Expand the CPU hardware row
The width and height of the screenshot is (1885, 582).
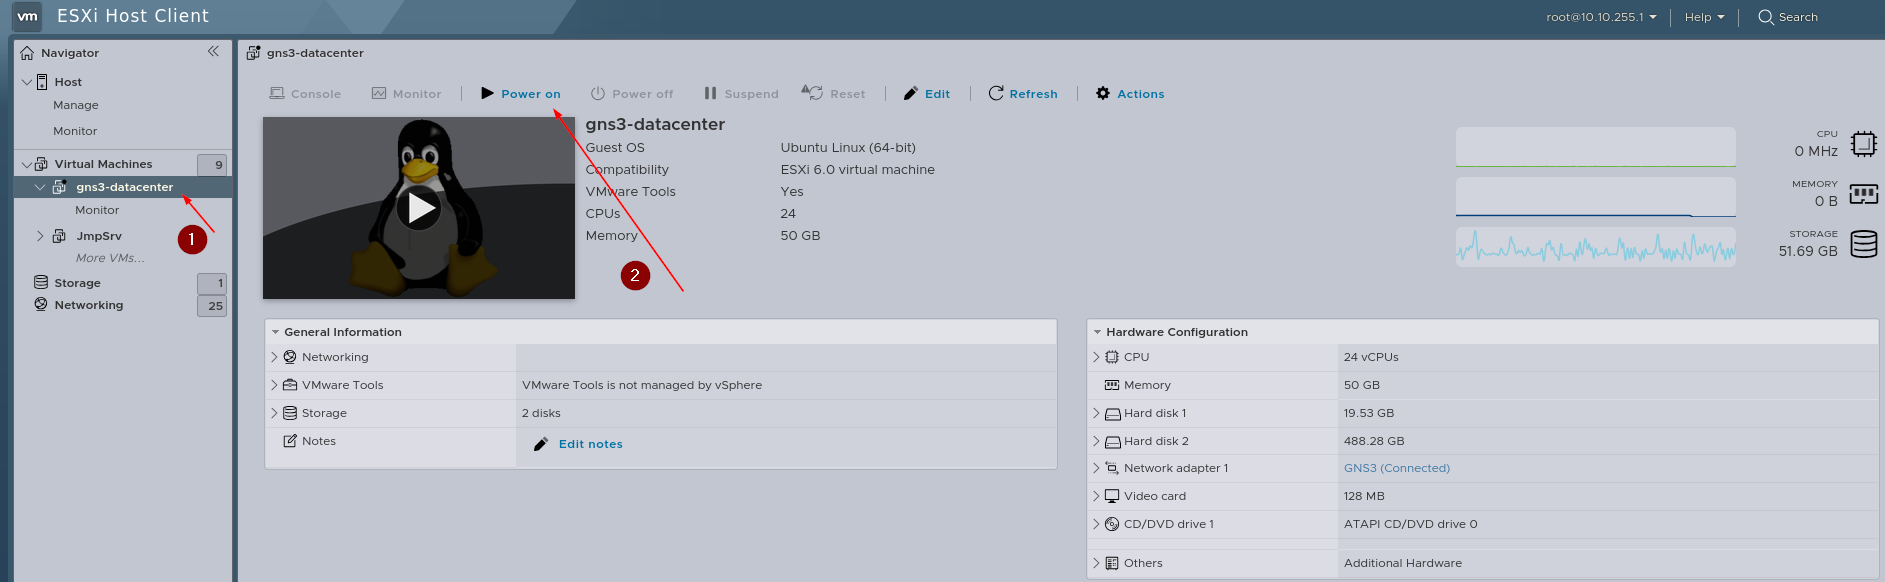pyautogui.click(x=1096, y=357)
